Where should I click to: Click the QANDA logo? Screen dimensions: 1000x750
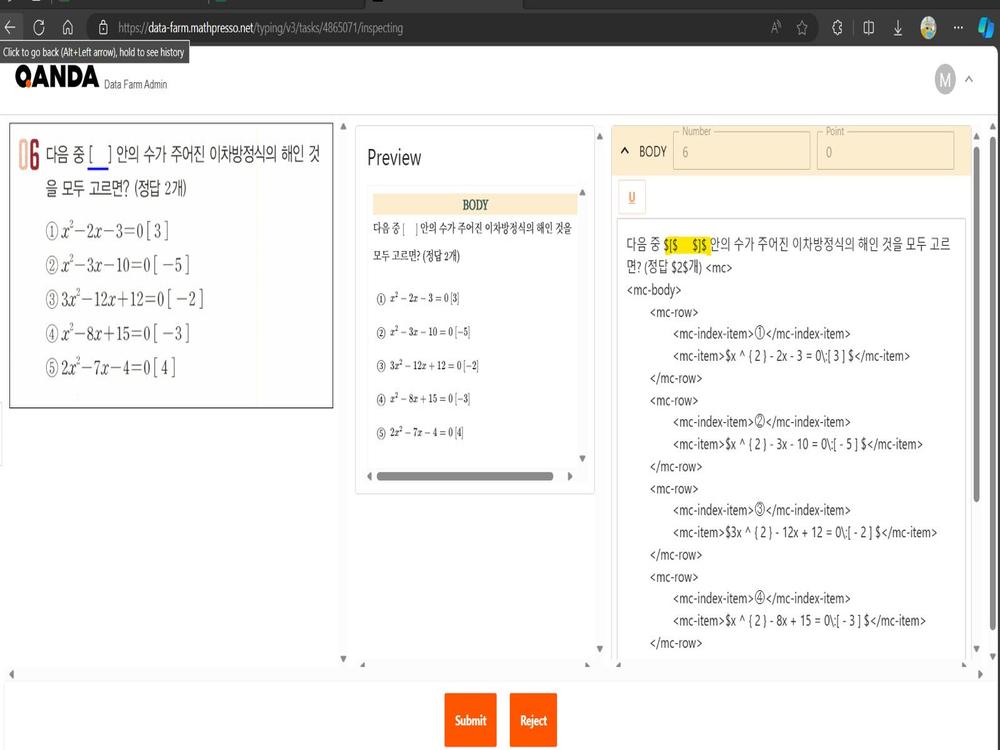click(x=57, y=77)
